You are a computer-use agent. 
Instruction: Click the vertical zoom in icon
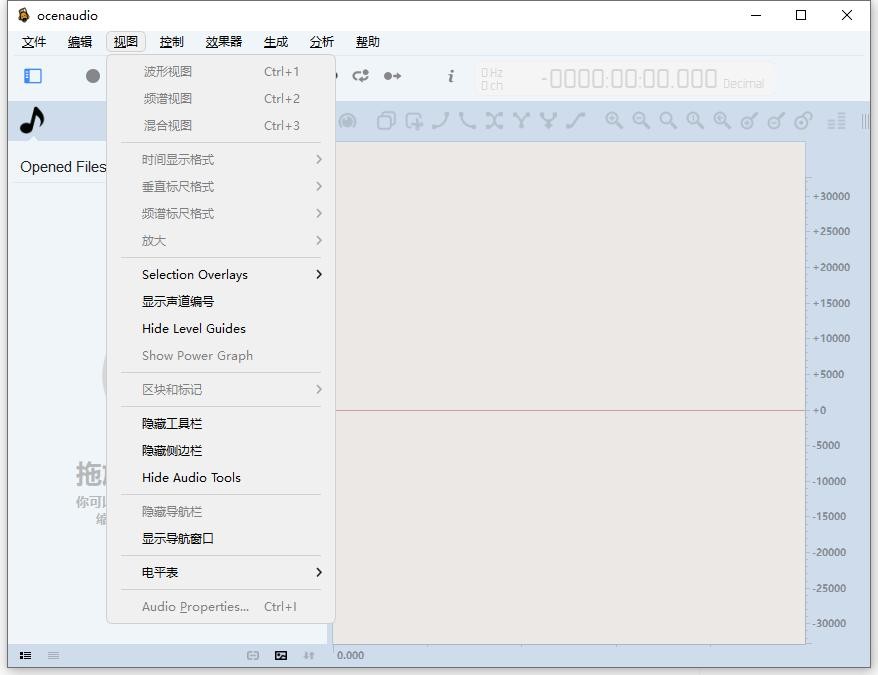pos(749,120)
